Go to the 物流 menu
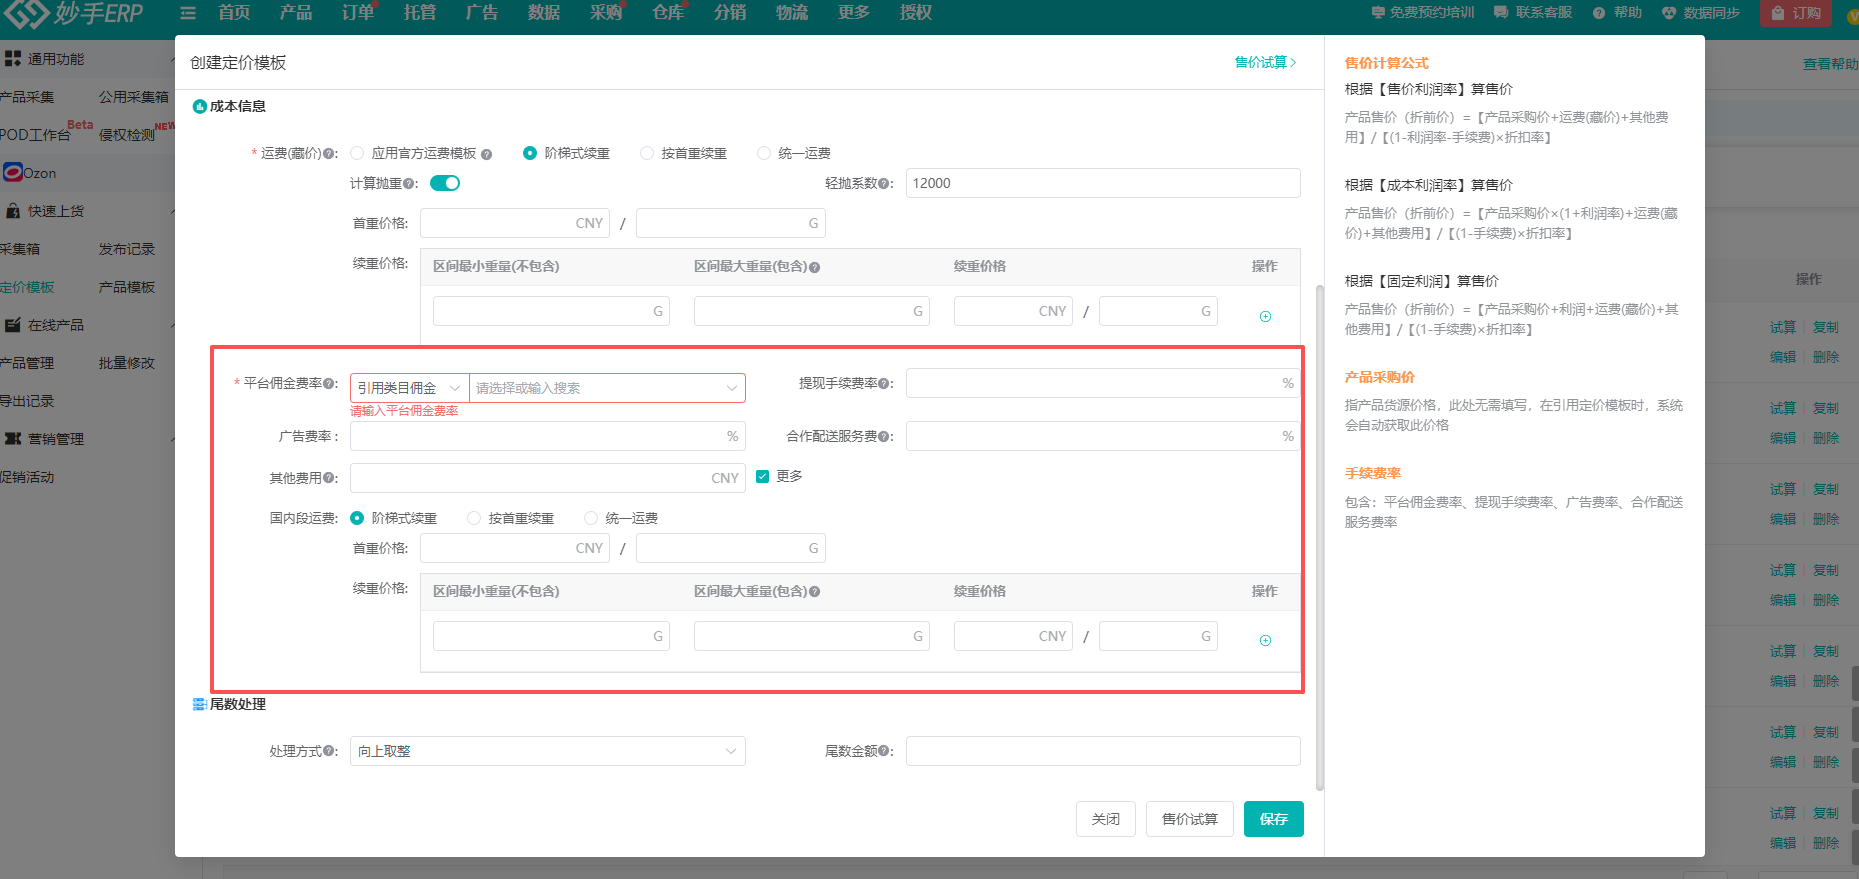Screen dimensions: 1859x879 click(792, 13)
